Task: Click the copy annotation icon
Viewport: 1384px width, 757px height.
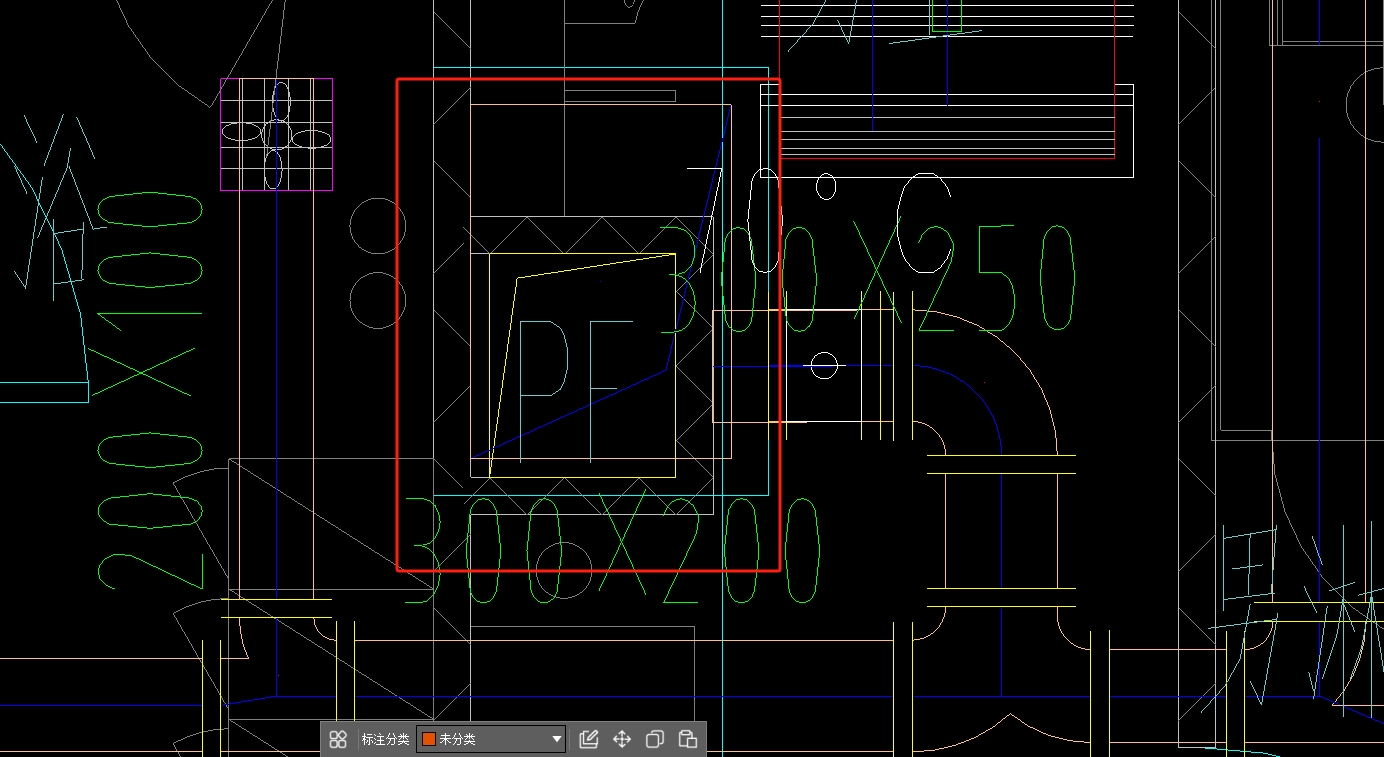Action: (655, 740)
